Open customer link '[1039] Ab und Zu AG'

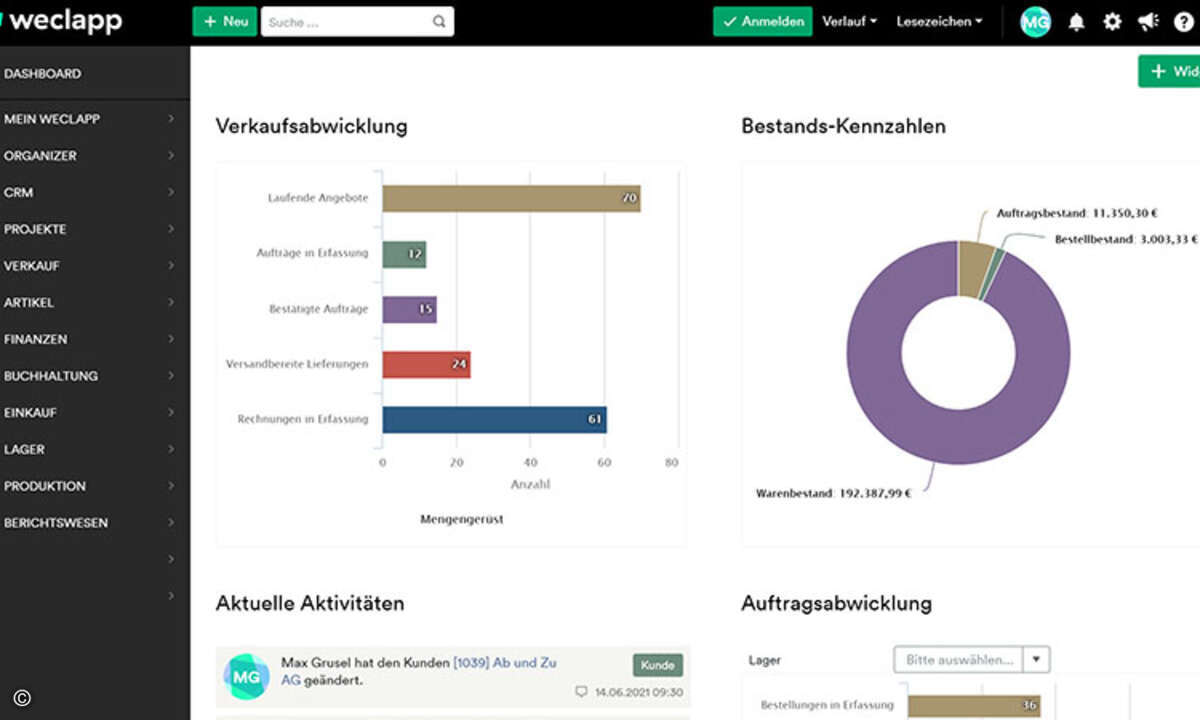tap(504, 663)
